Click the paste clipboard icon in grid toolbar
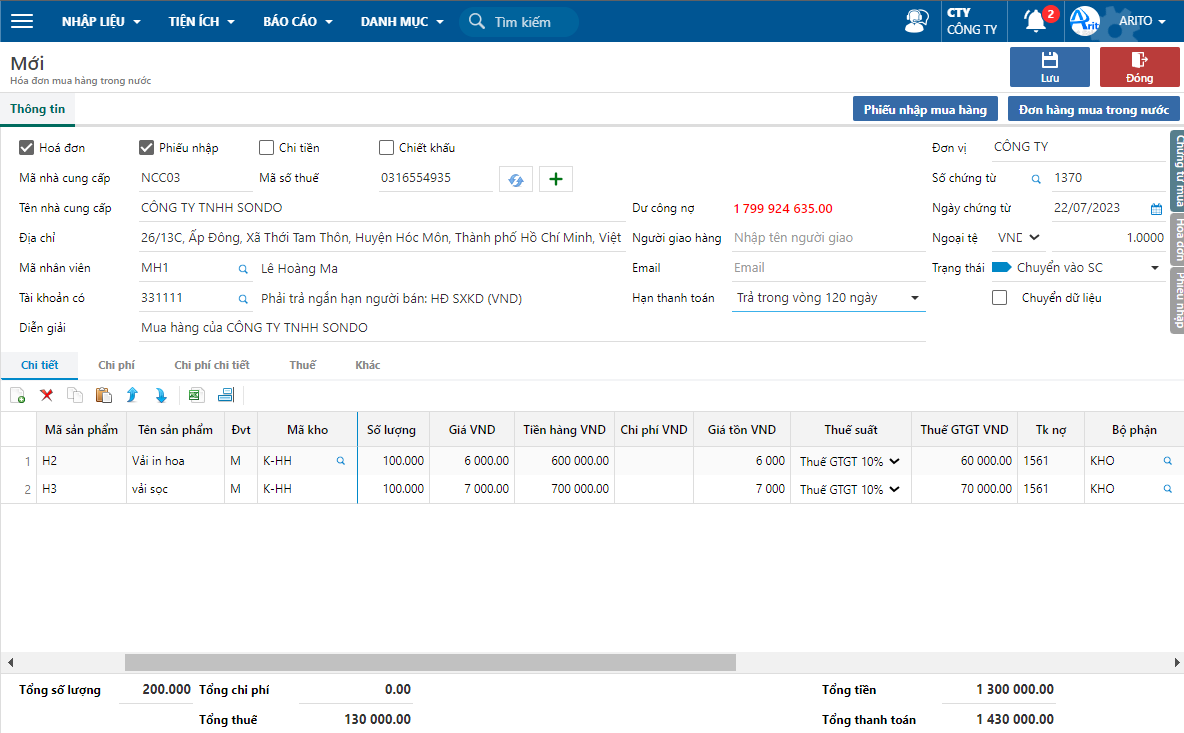 (x=103, y=395)
